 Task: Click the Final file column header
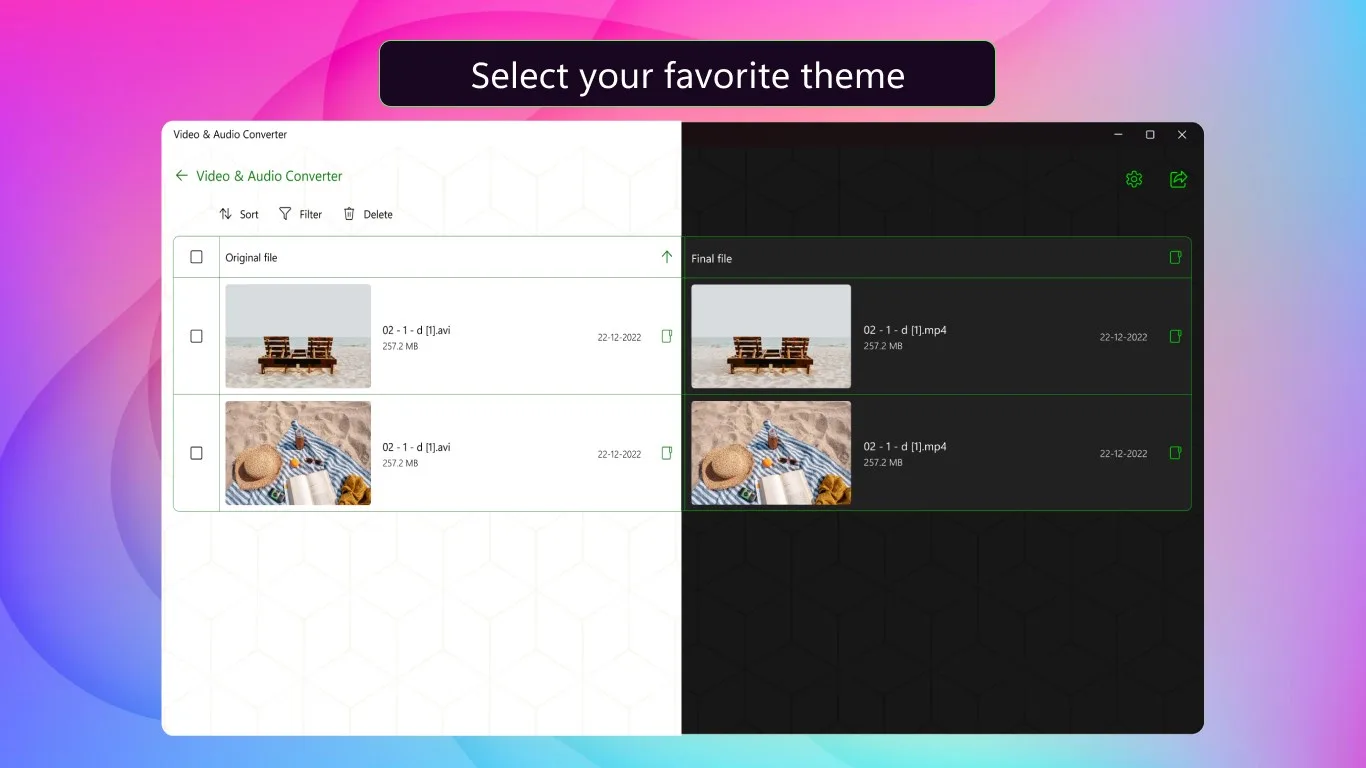coord(711,259)
